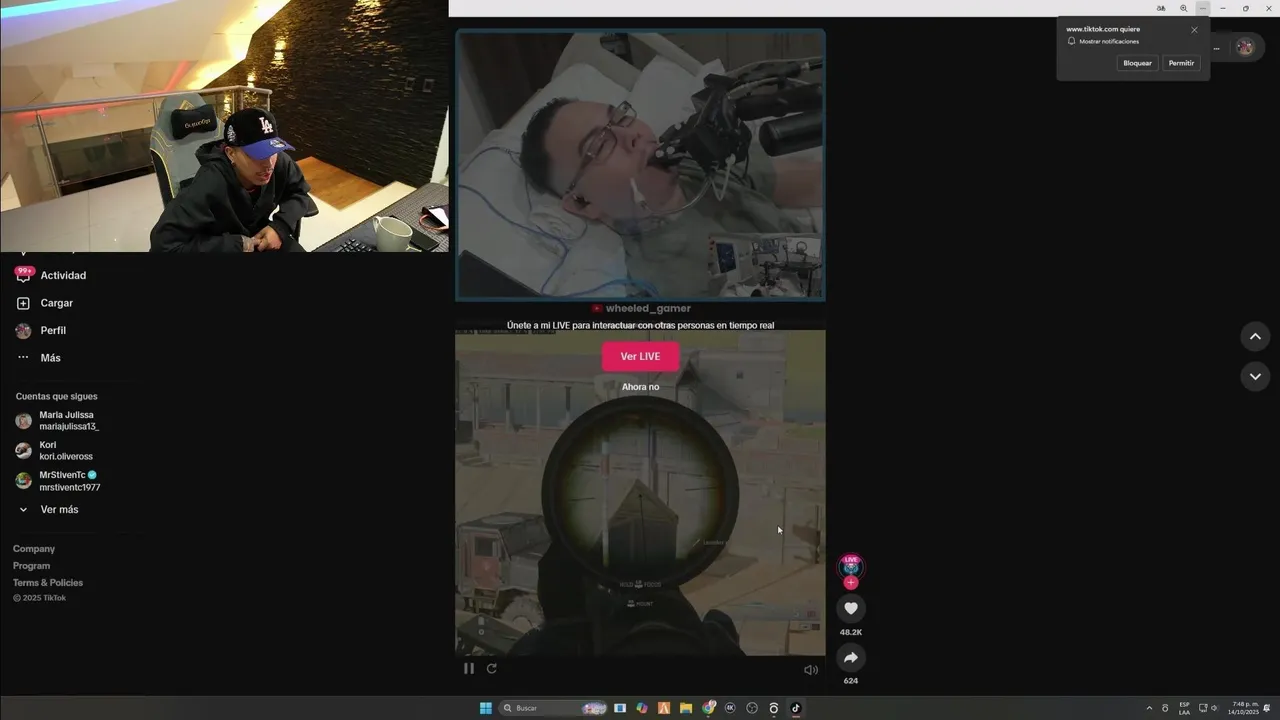Share the video with arrow icon
This screenshot has width=1280, height=720.
(x=851, y=657)
